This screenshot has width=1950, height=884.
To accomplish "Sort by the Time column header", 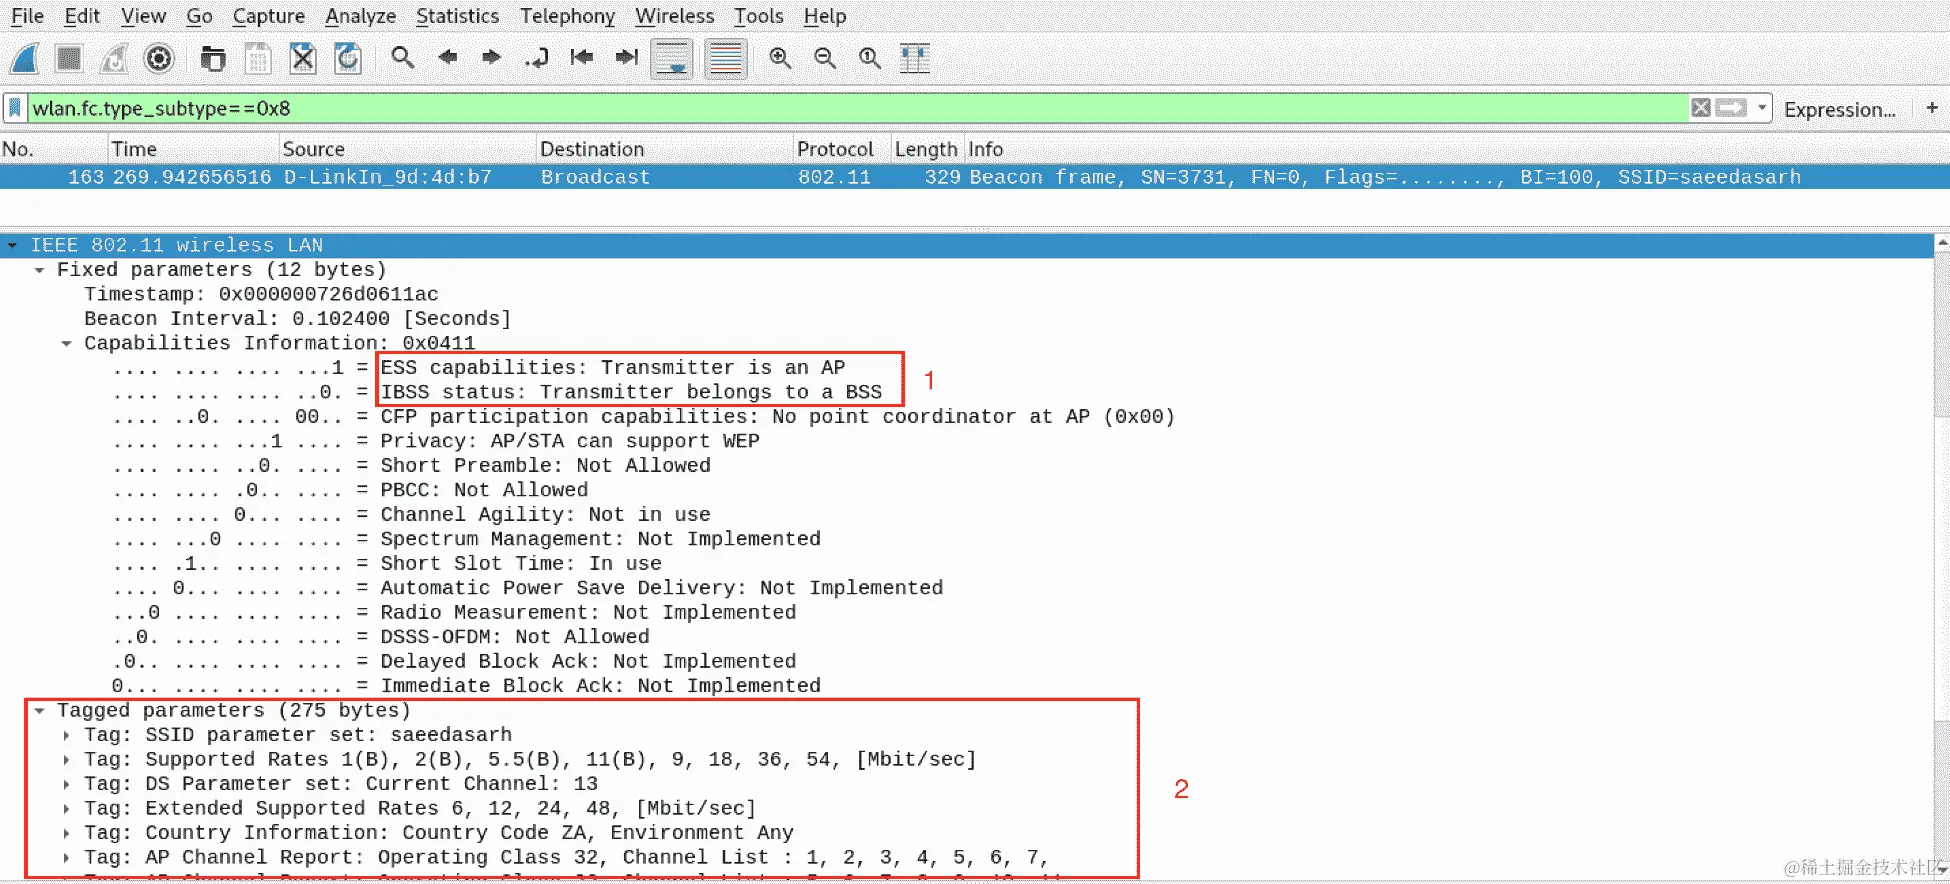I will click(194, 149).
